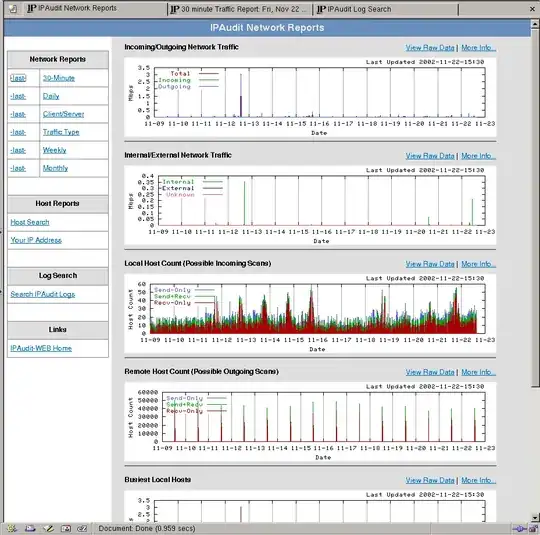Toggle the online/offline connection icon
This screenshot has height=535, width=540.
tap(519, 529)
